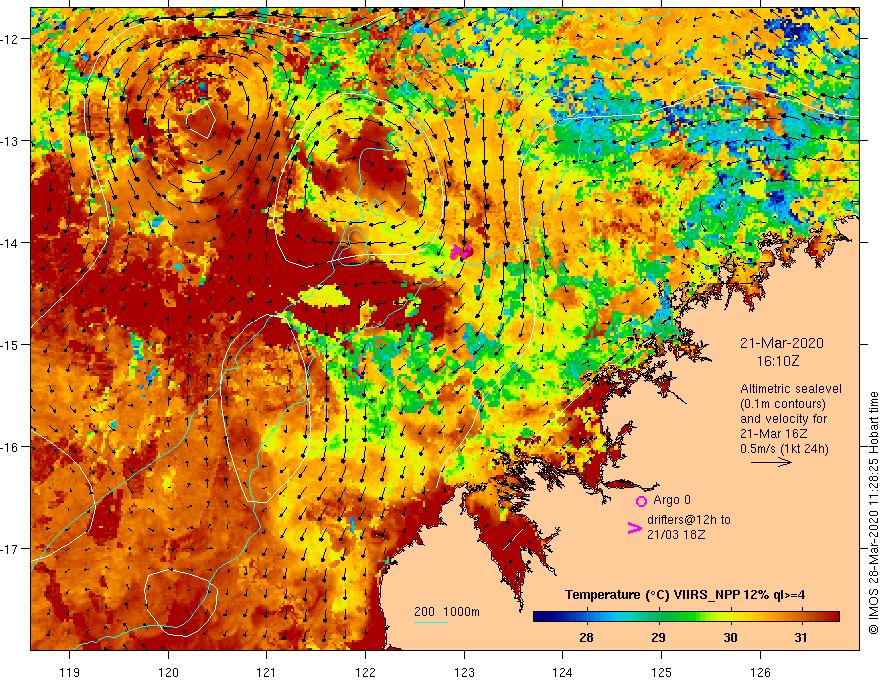The width and height of the screenshot is (880, 680).
Task: Click the -12 latitude axis label
Action: pos(11,39)
